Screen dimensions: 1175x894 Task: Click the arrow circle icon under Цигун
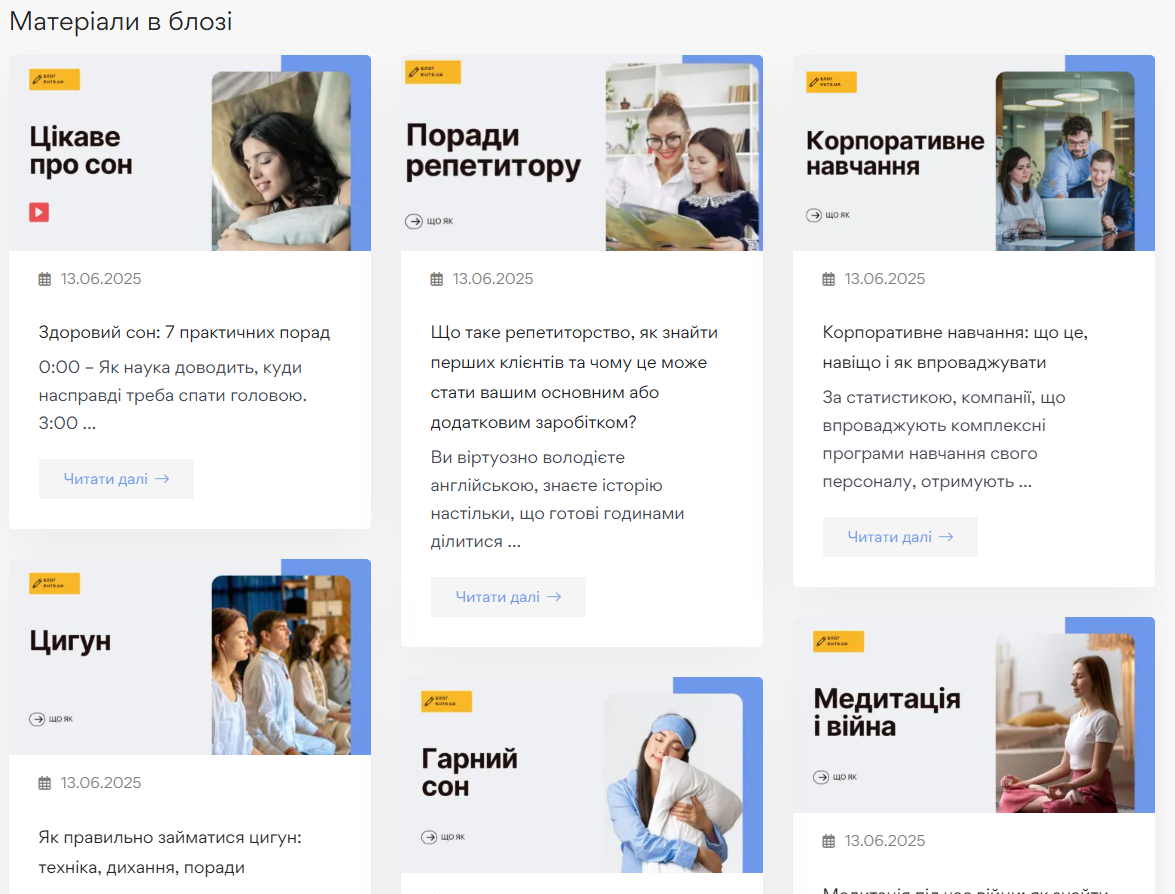click(37, 719)
